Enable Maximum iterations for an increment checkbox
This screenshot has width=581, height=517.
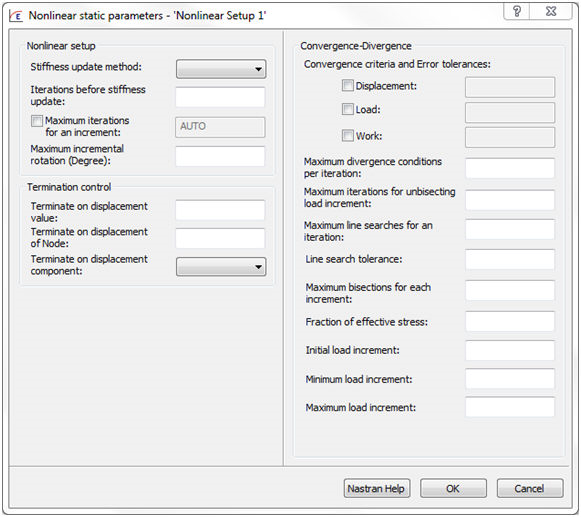pos(37,121)
